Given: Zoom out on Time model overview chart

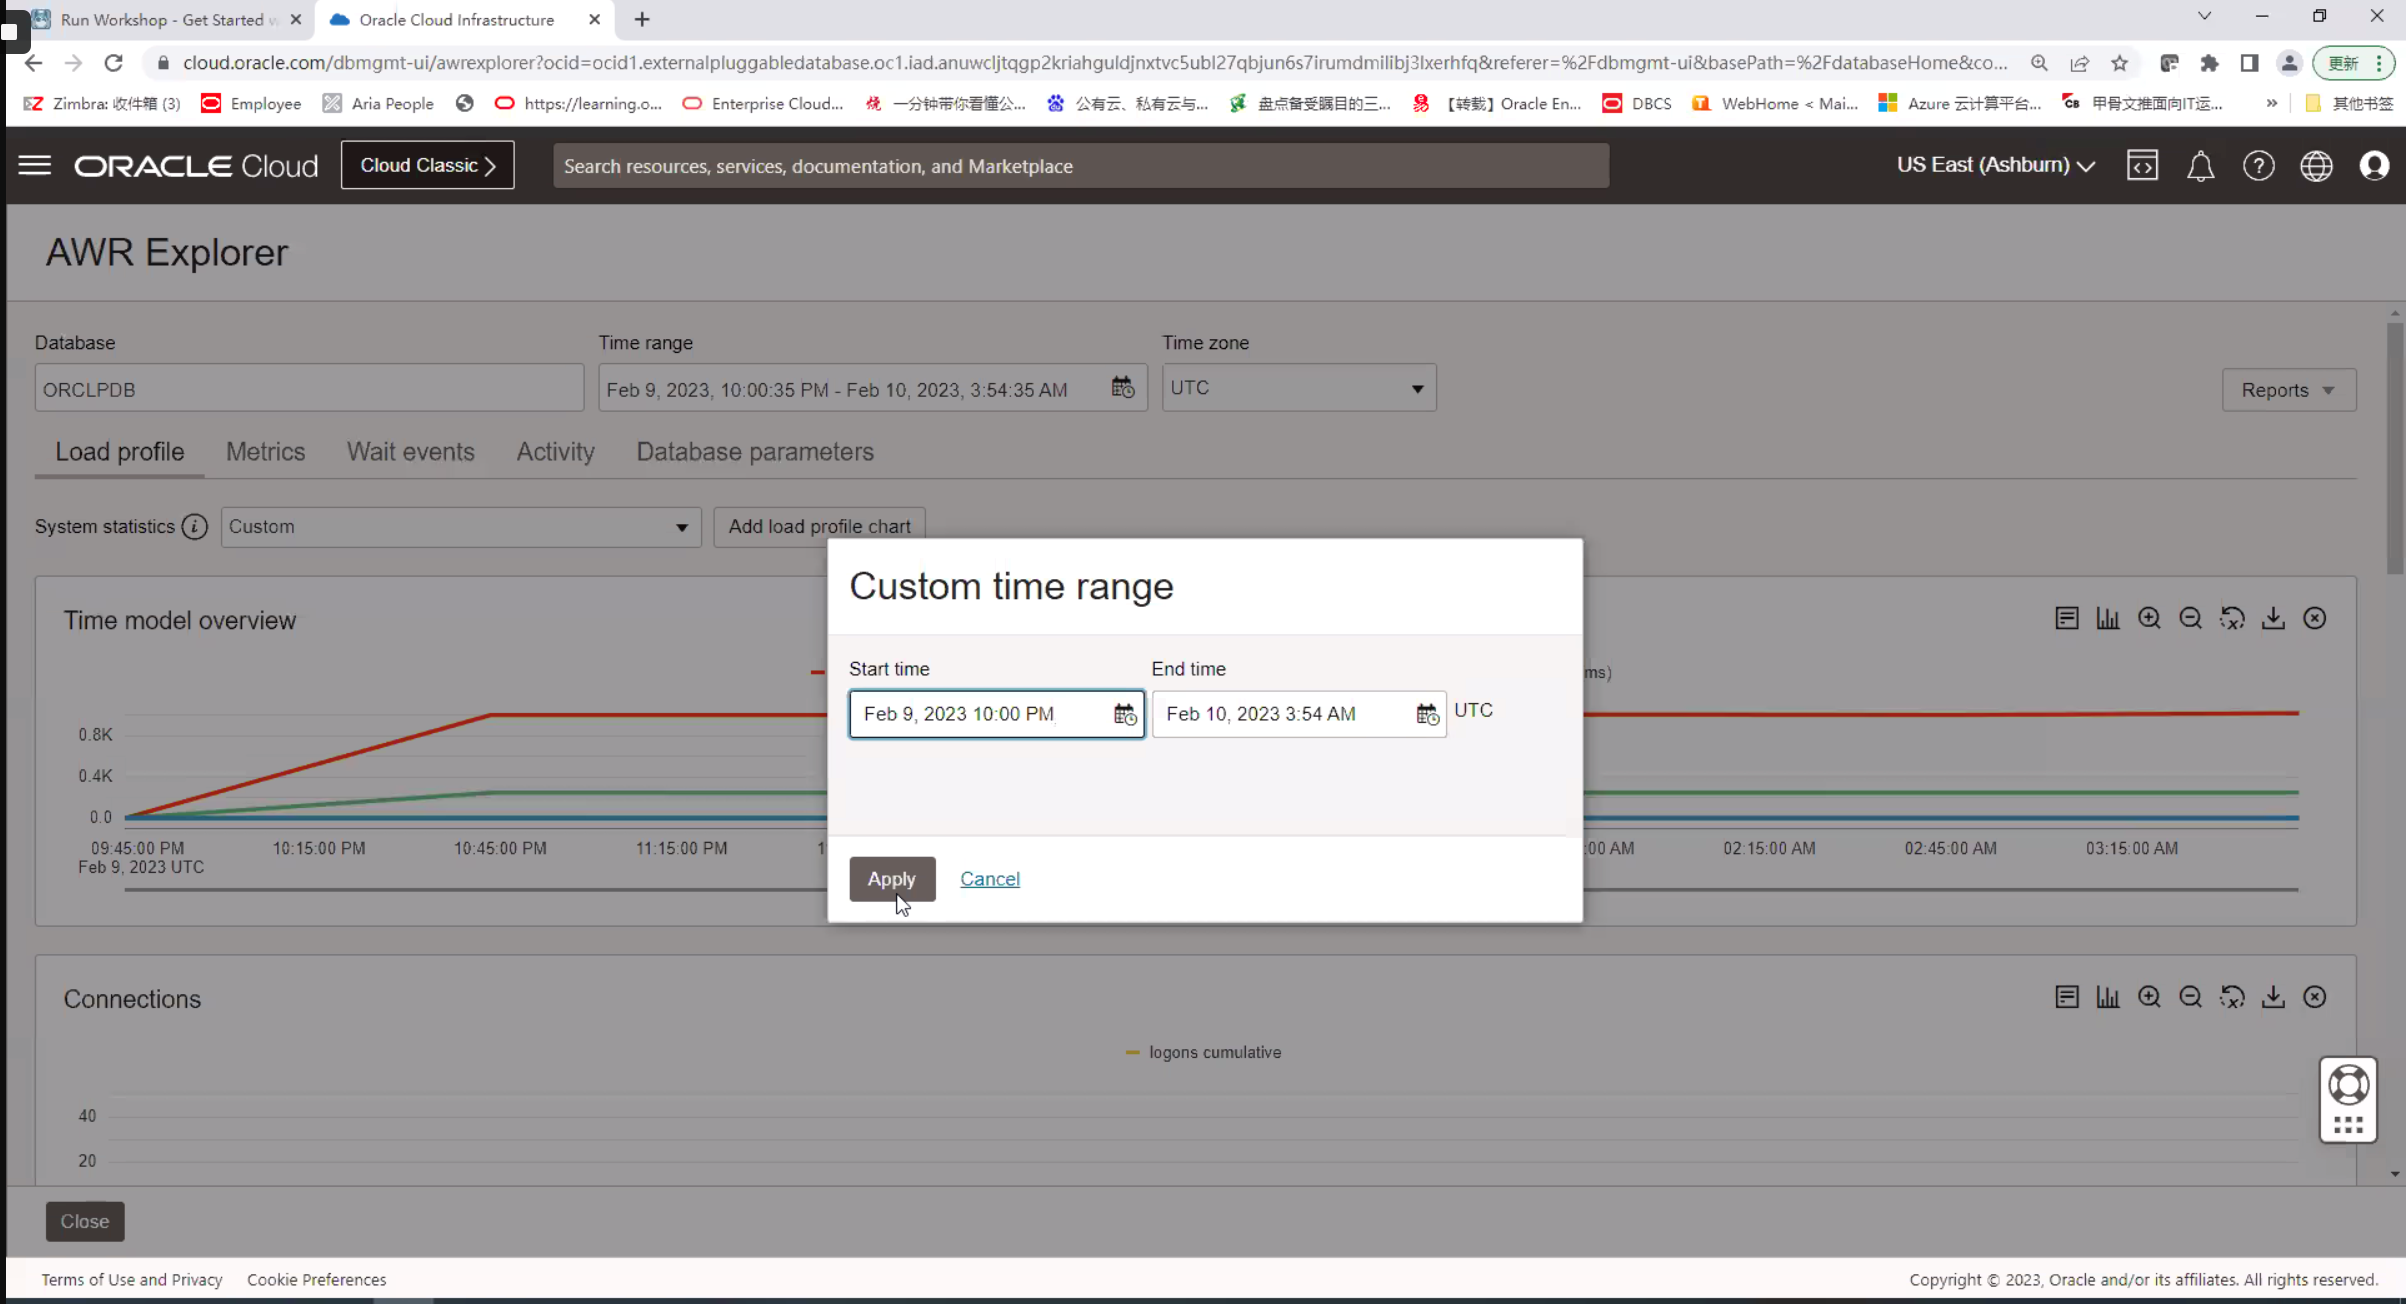Looking at the screenshot, I should tap(2190, 618).
